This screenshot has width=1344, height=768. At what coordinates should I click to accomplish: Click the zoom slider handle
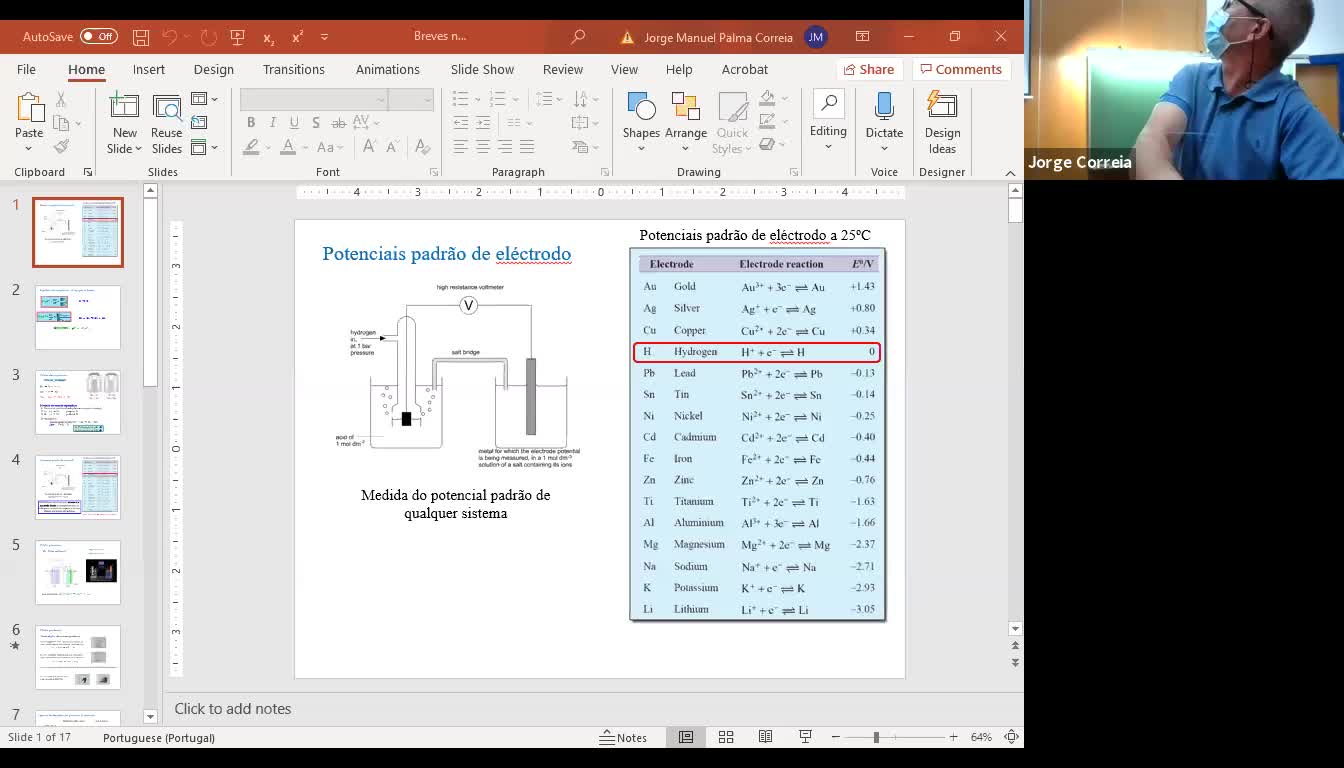click(x=876, y=737)
